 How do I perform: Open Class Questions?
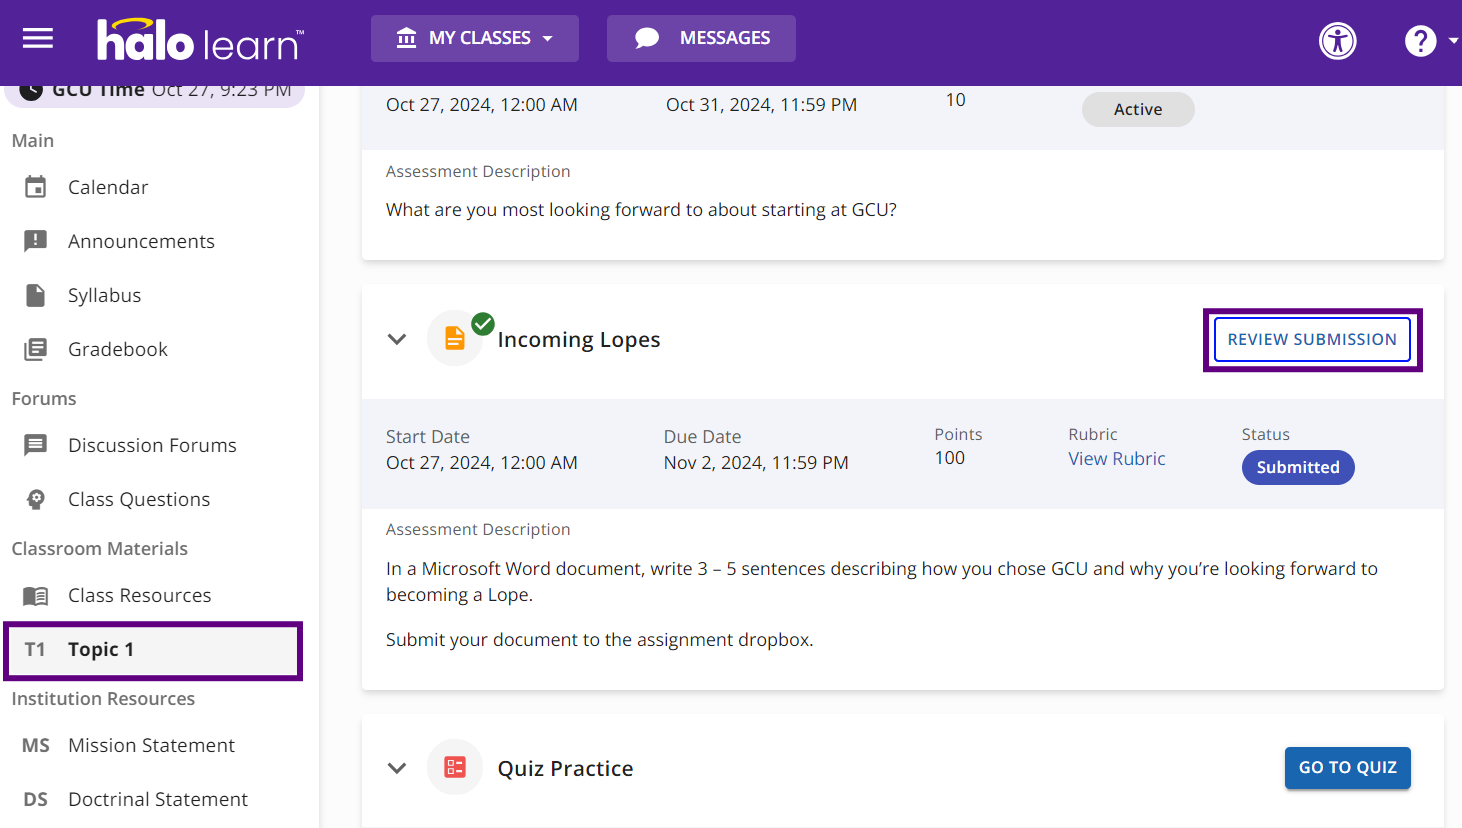[x=139, y=499]
